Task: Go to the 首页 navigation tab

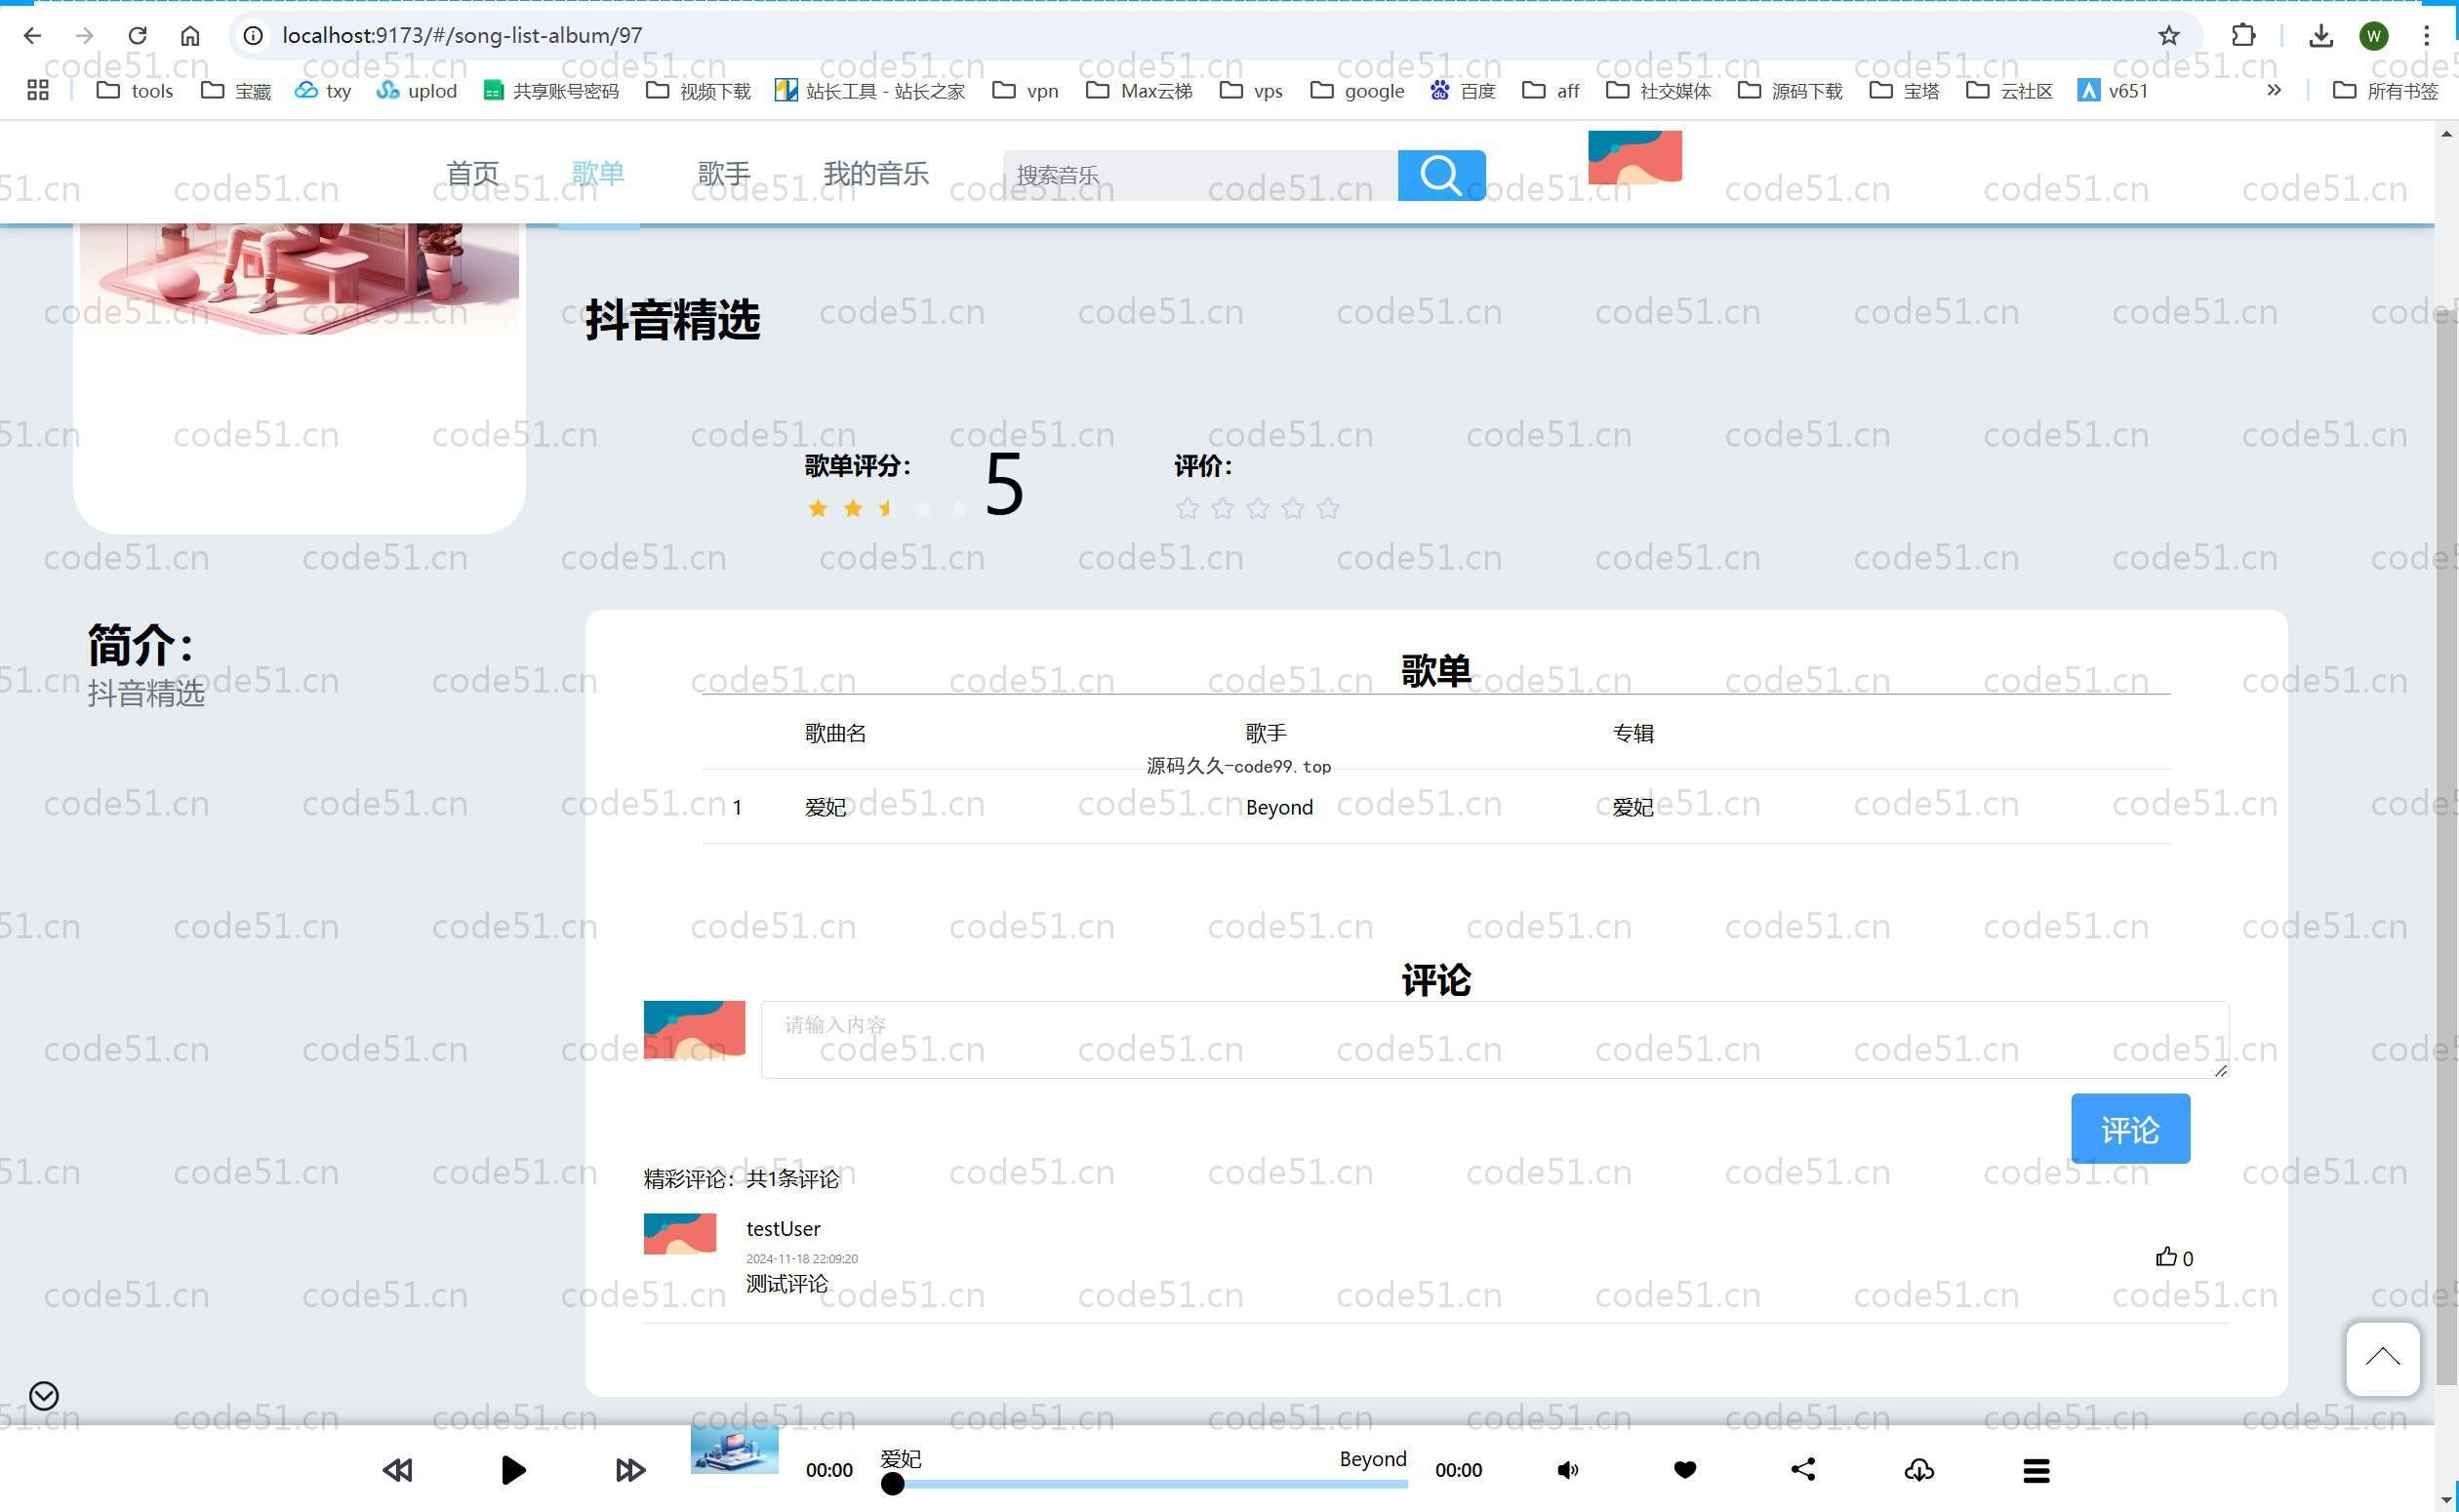Action: coord(472,173)
